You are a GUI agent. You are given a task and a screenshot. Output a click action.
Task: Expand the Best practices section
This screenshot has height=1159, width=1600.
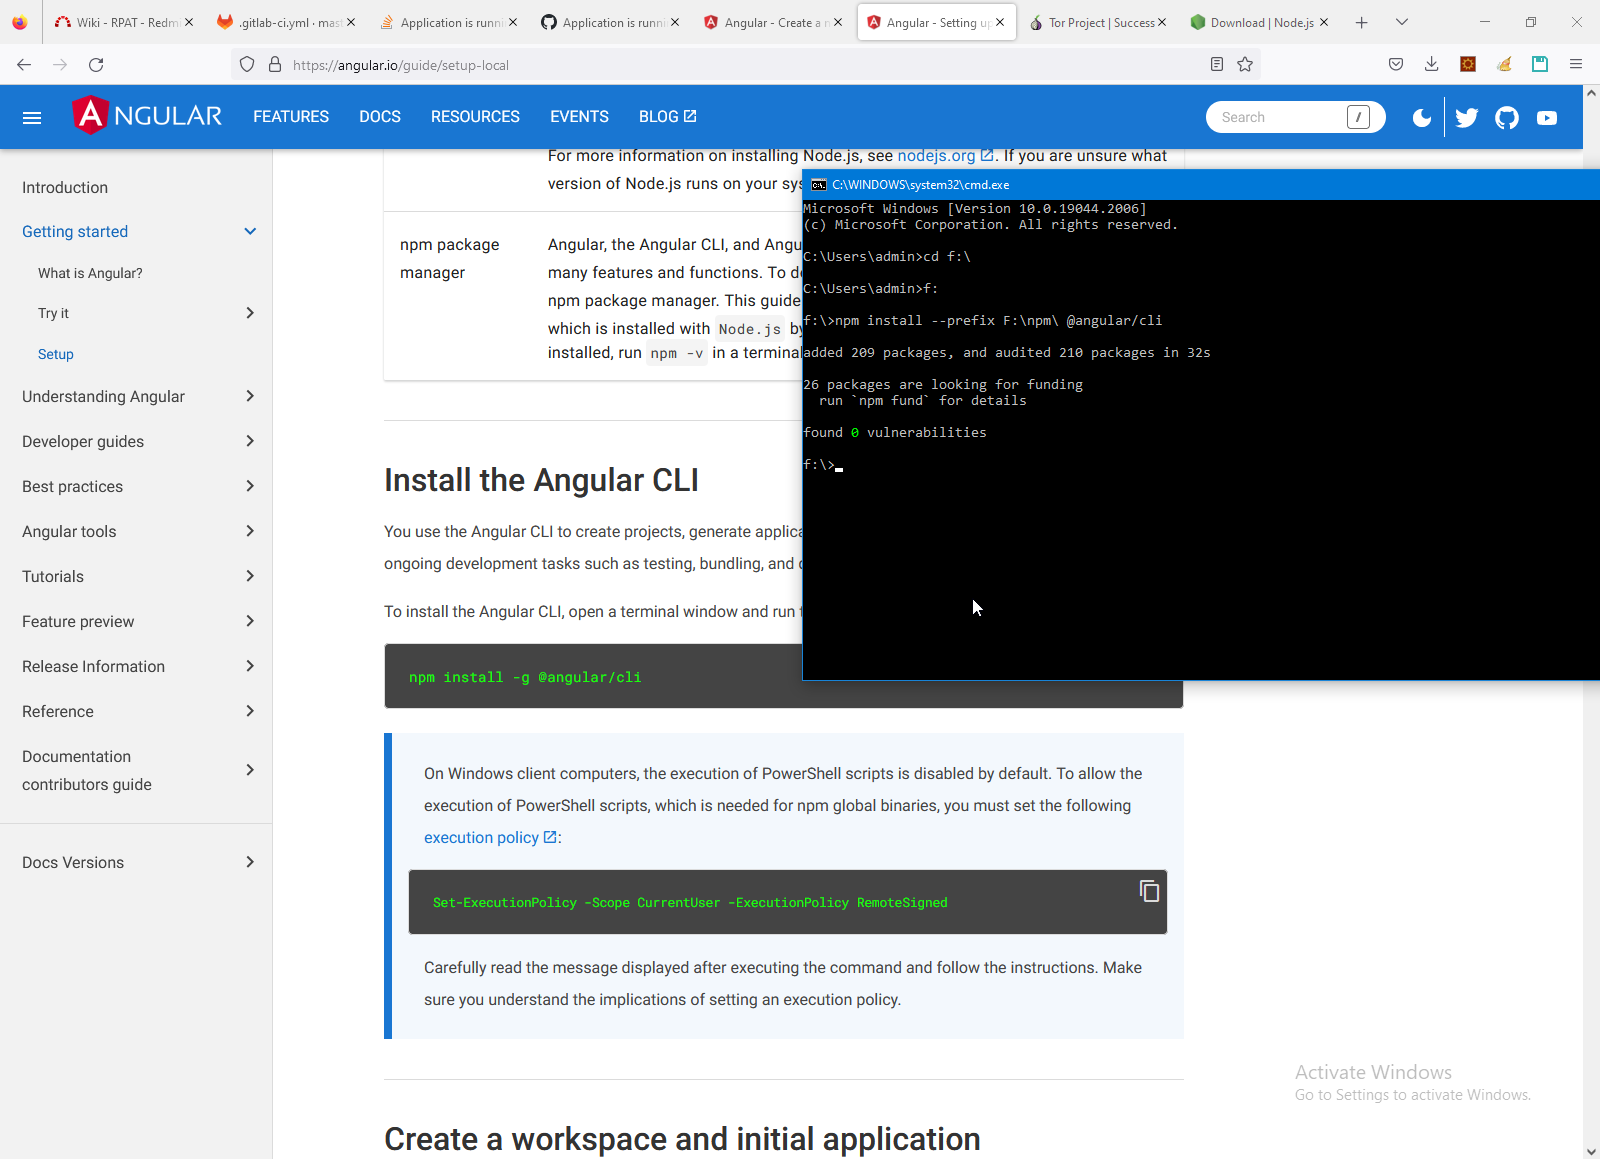[x=250, y=486]
